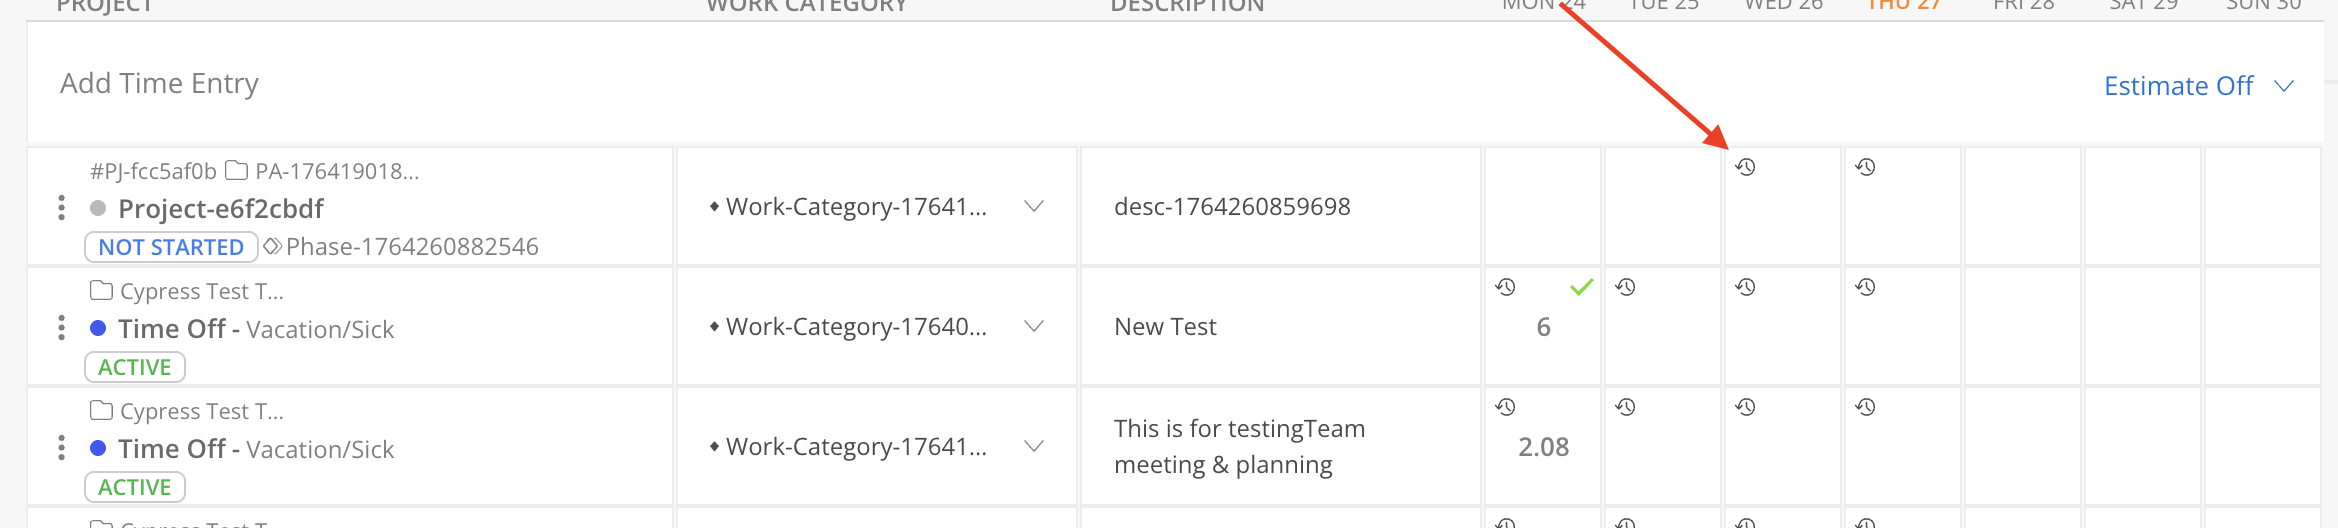The image size is (2338, 528).
Task: Click Tuesday history icon in New Test row
Action: point(1625,287)
